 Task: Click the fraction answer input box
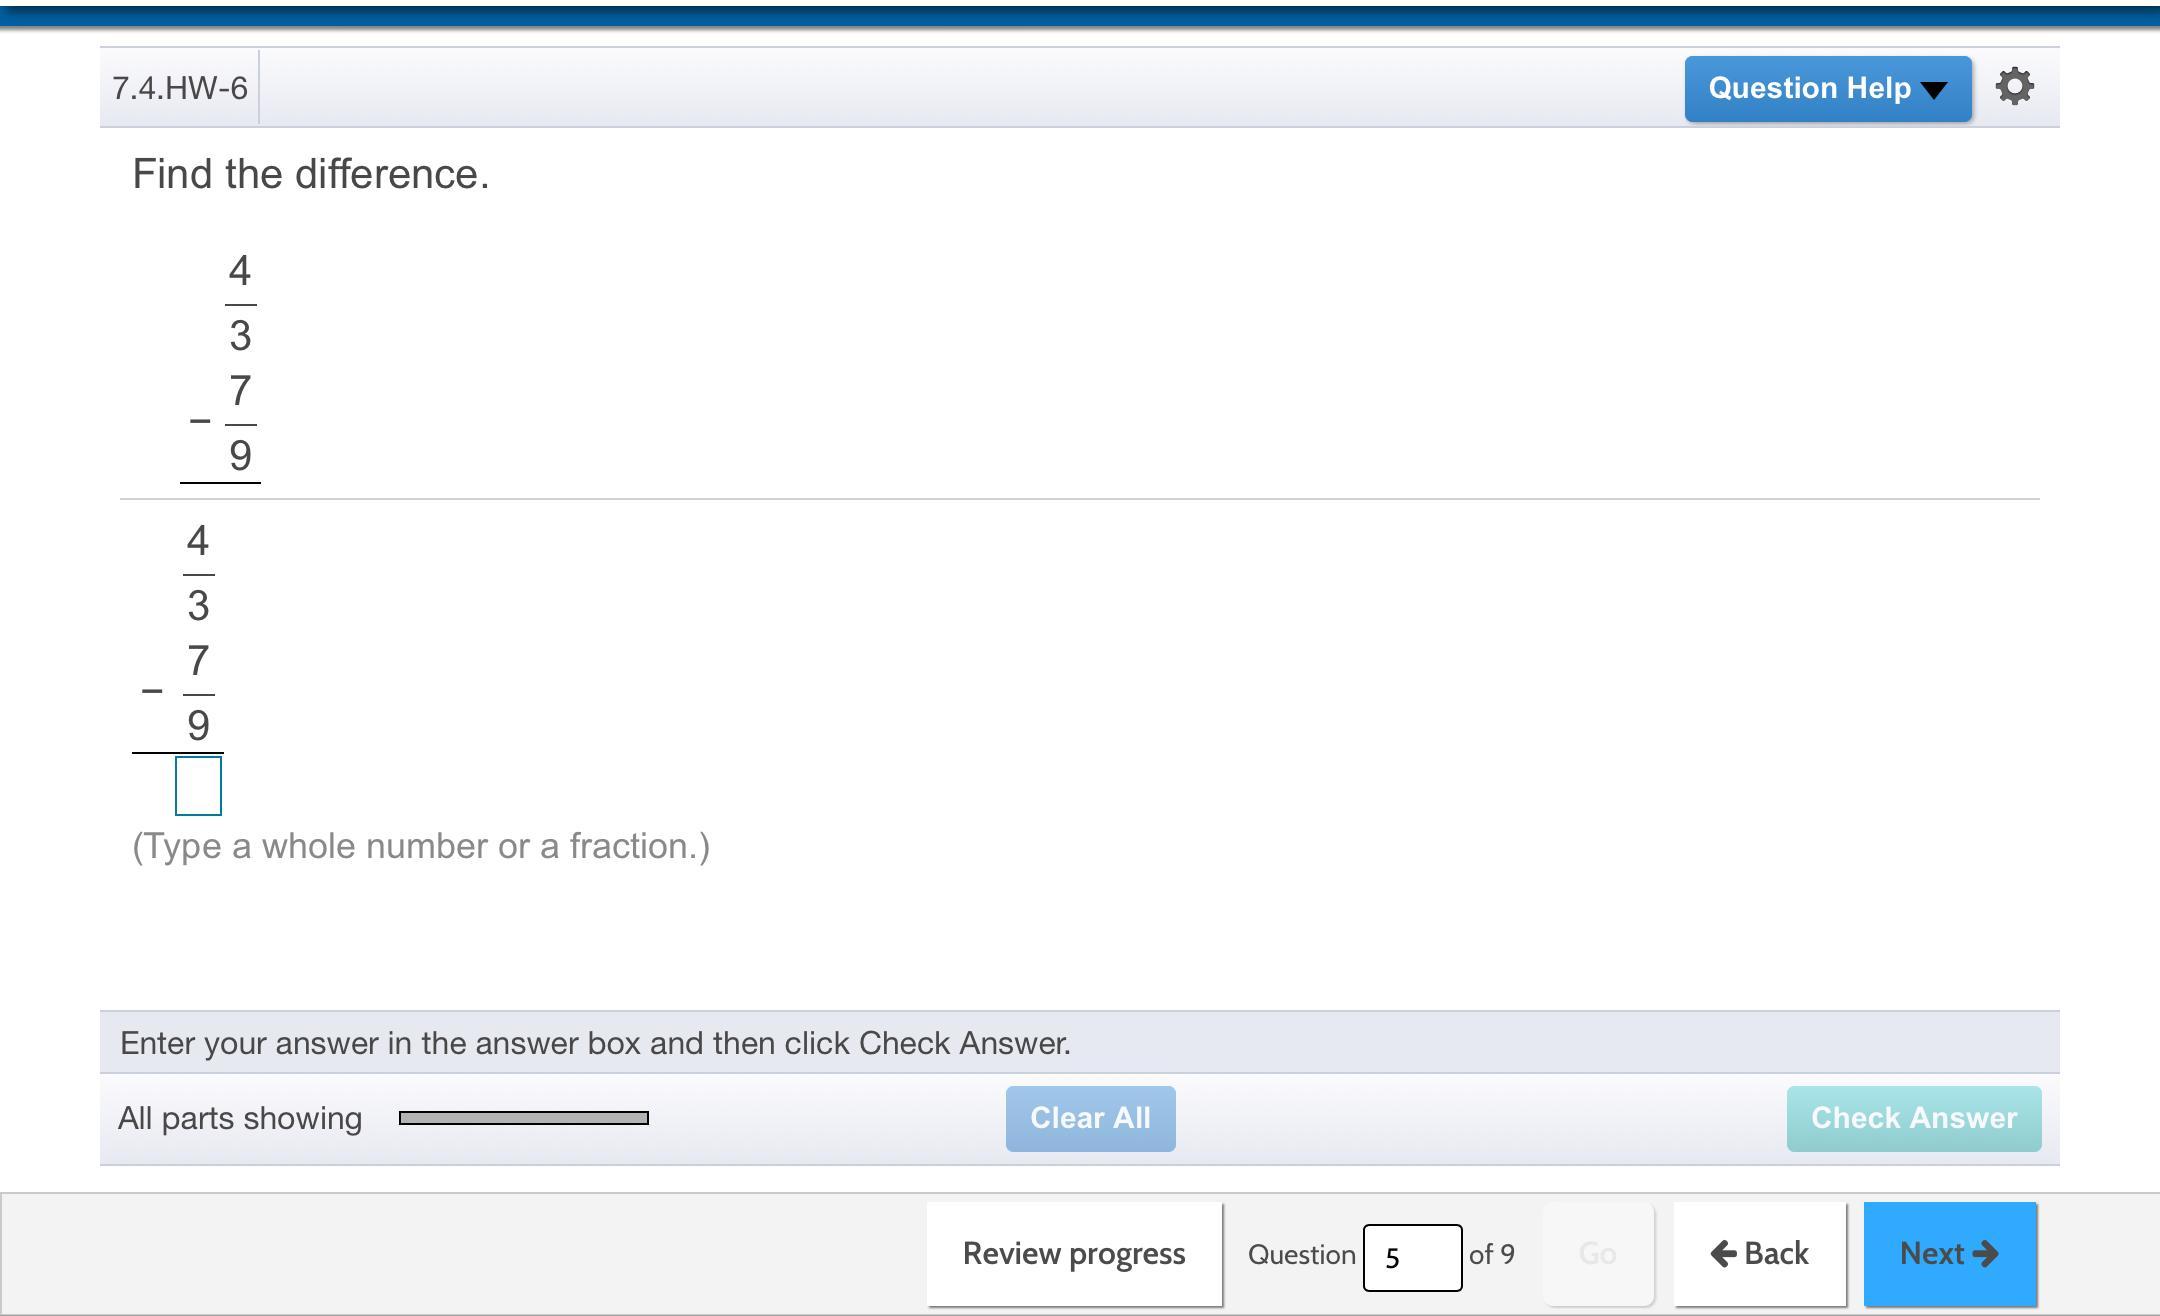pyautogui.click(x=198, y=786)
